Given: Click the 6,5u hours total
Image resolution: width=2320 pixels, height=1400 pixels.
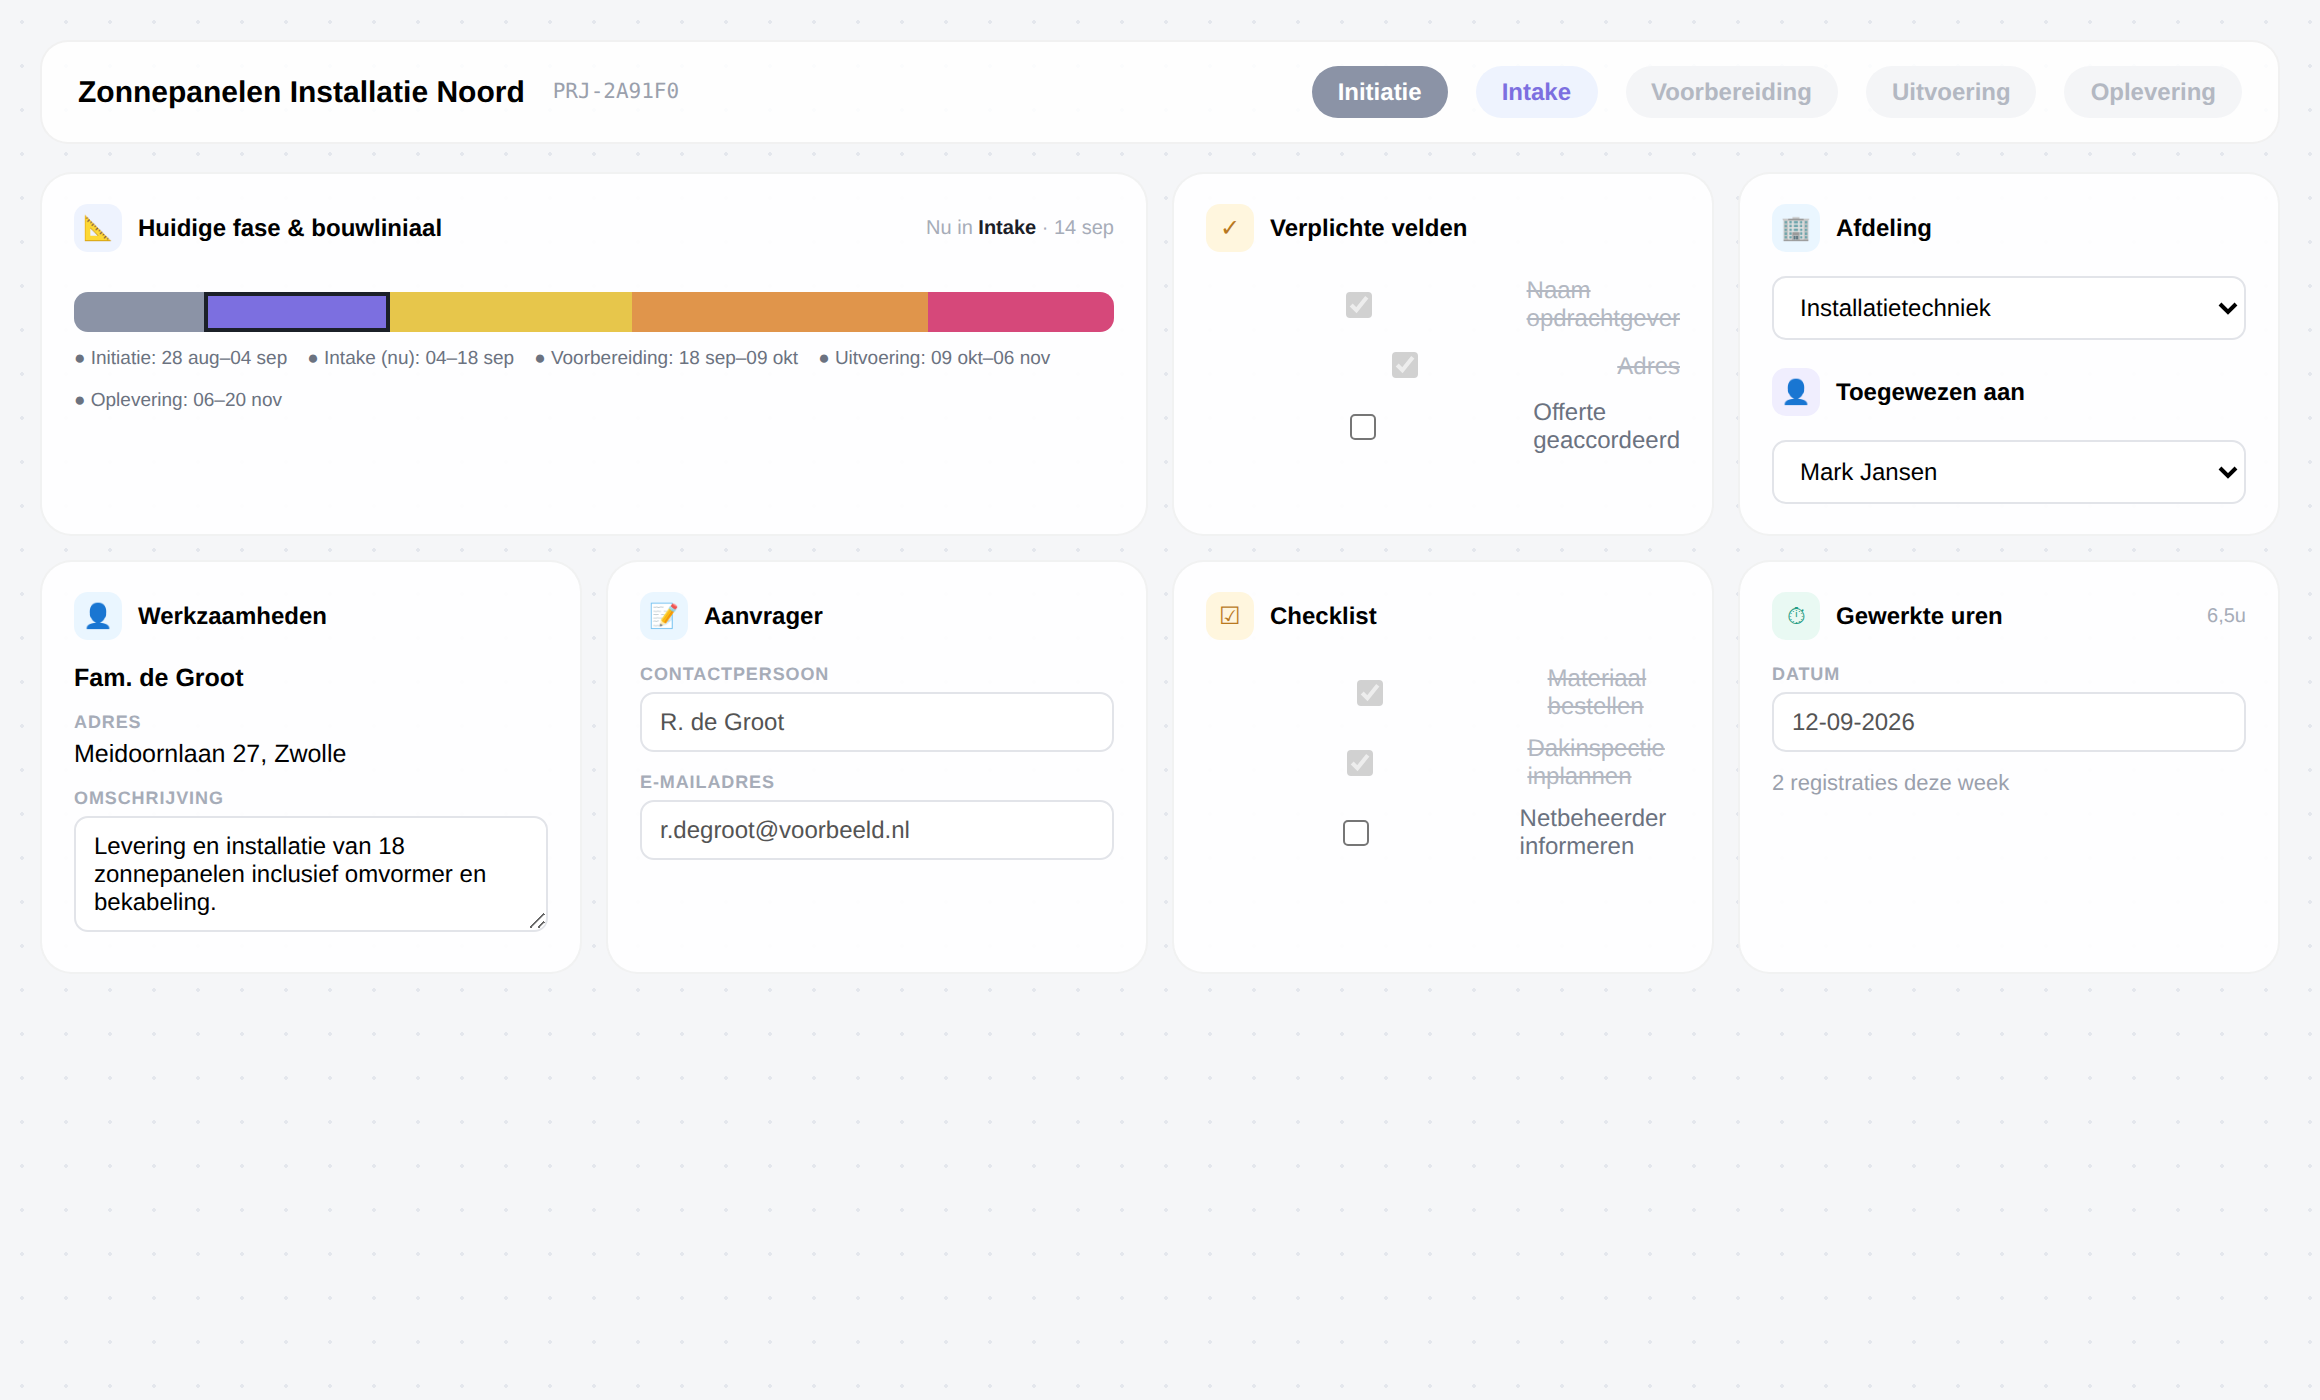Looking at the screenshot, I should [x=2226, y=616].
